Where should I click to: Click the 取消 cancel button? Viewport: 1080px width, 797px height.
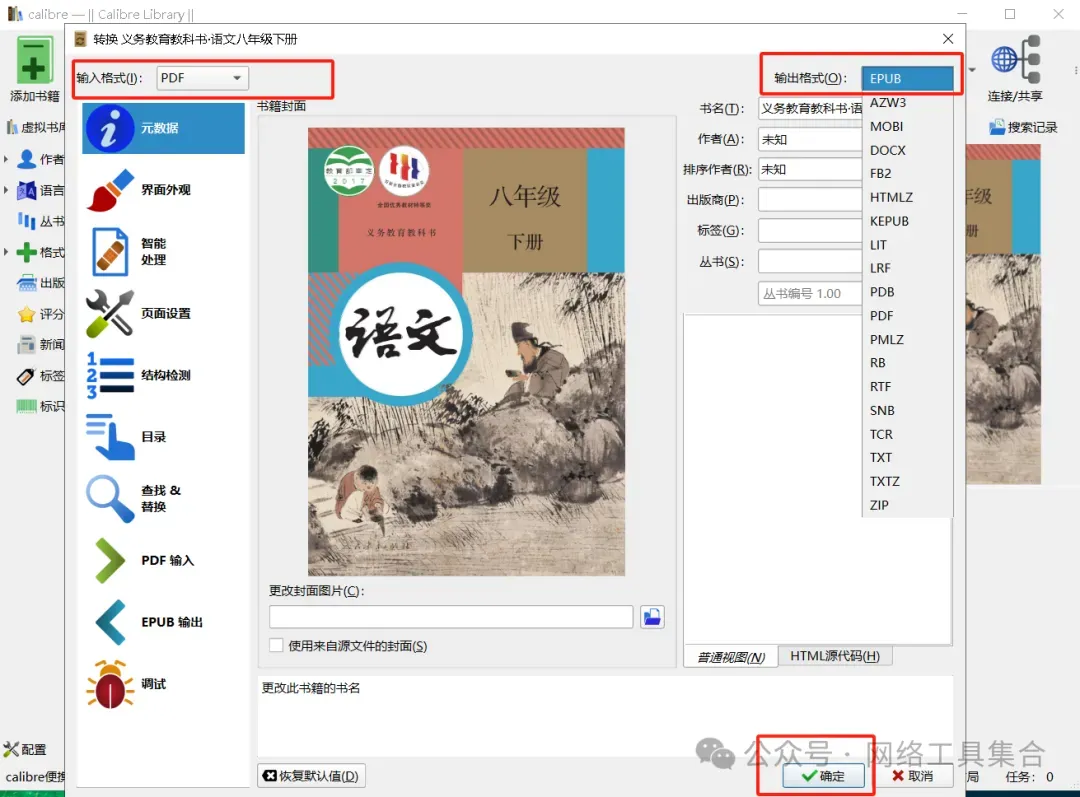click(x=912, y=776)
